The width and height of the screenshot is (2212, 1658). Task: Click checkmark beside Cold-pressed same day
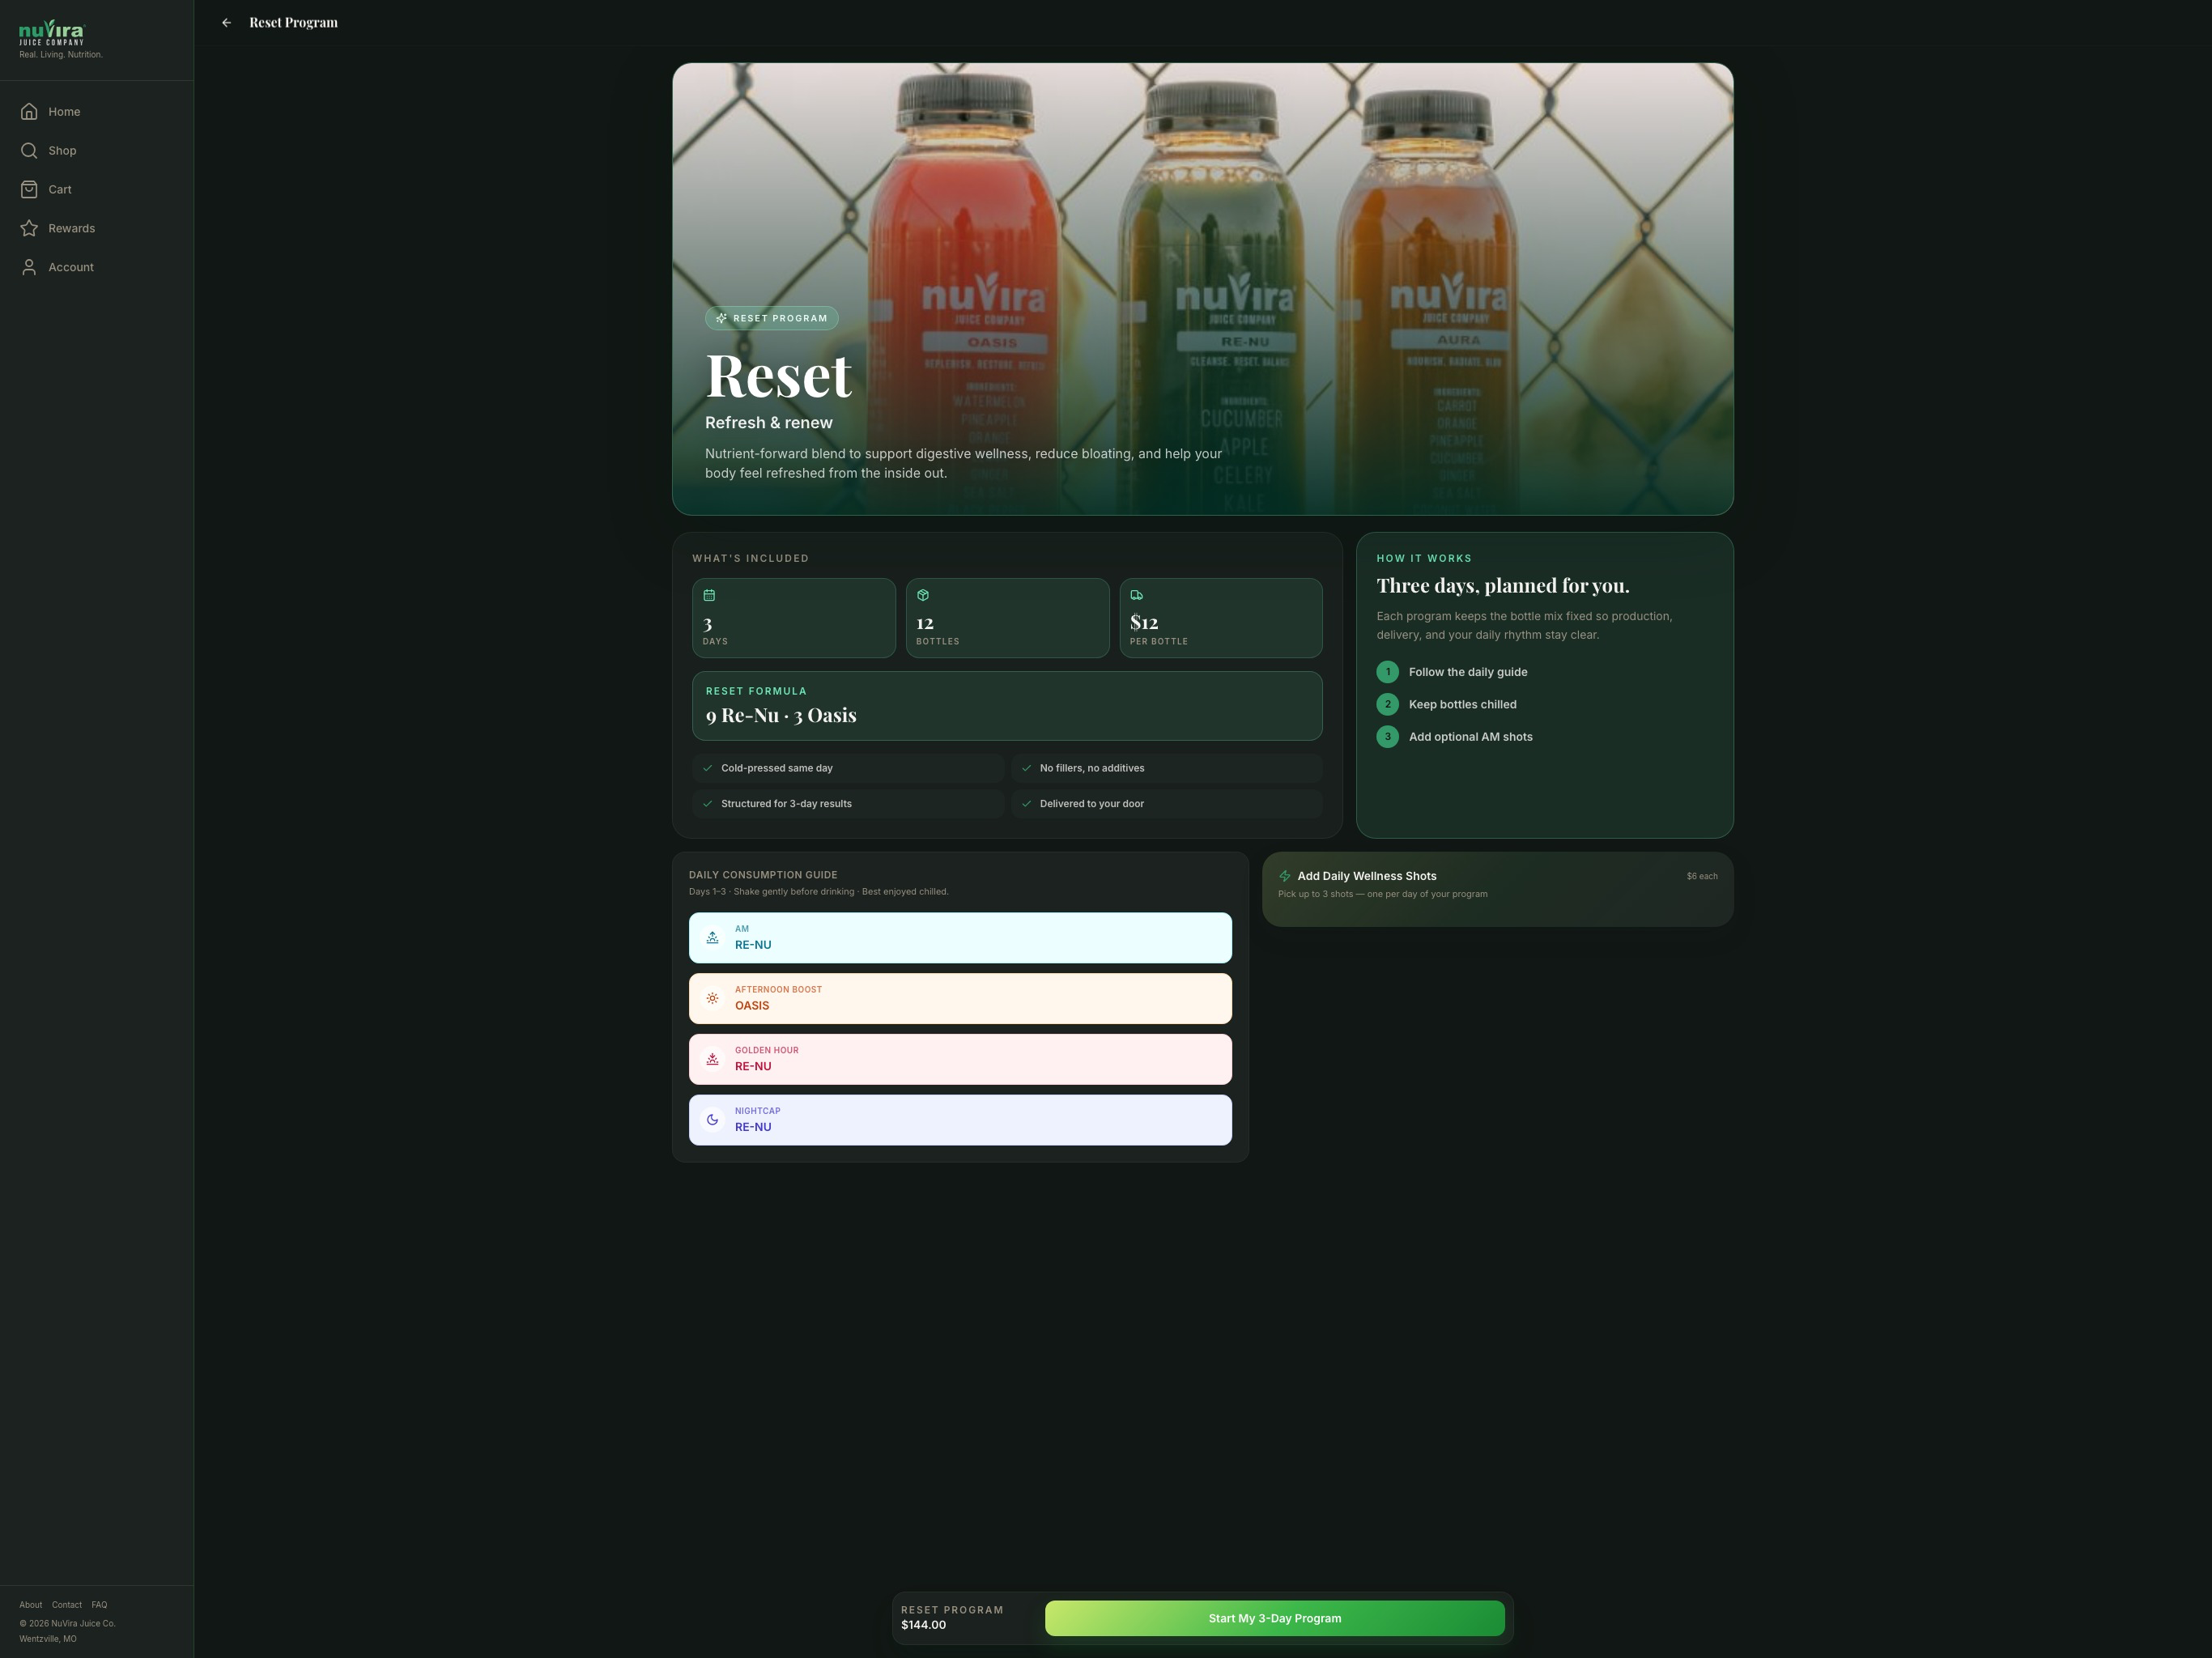point(708,768)
